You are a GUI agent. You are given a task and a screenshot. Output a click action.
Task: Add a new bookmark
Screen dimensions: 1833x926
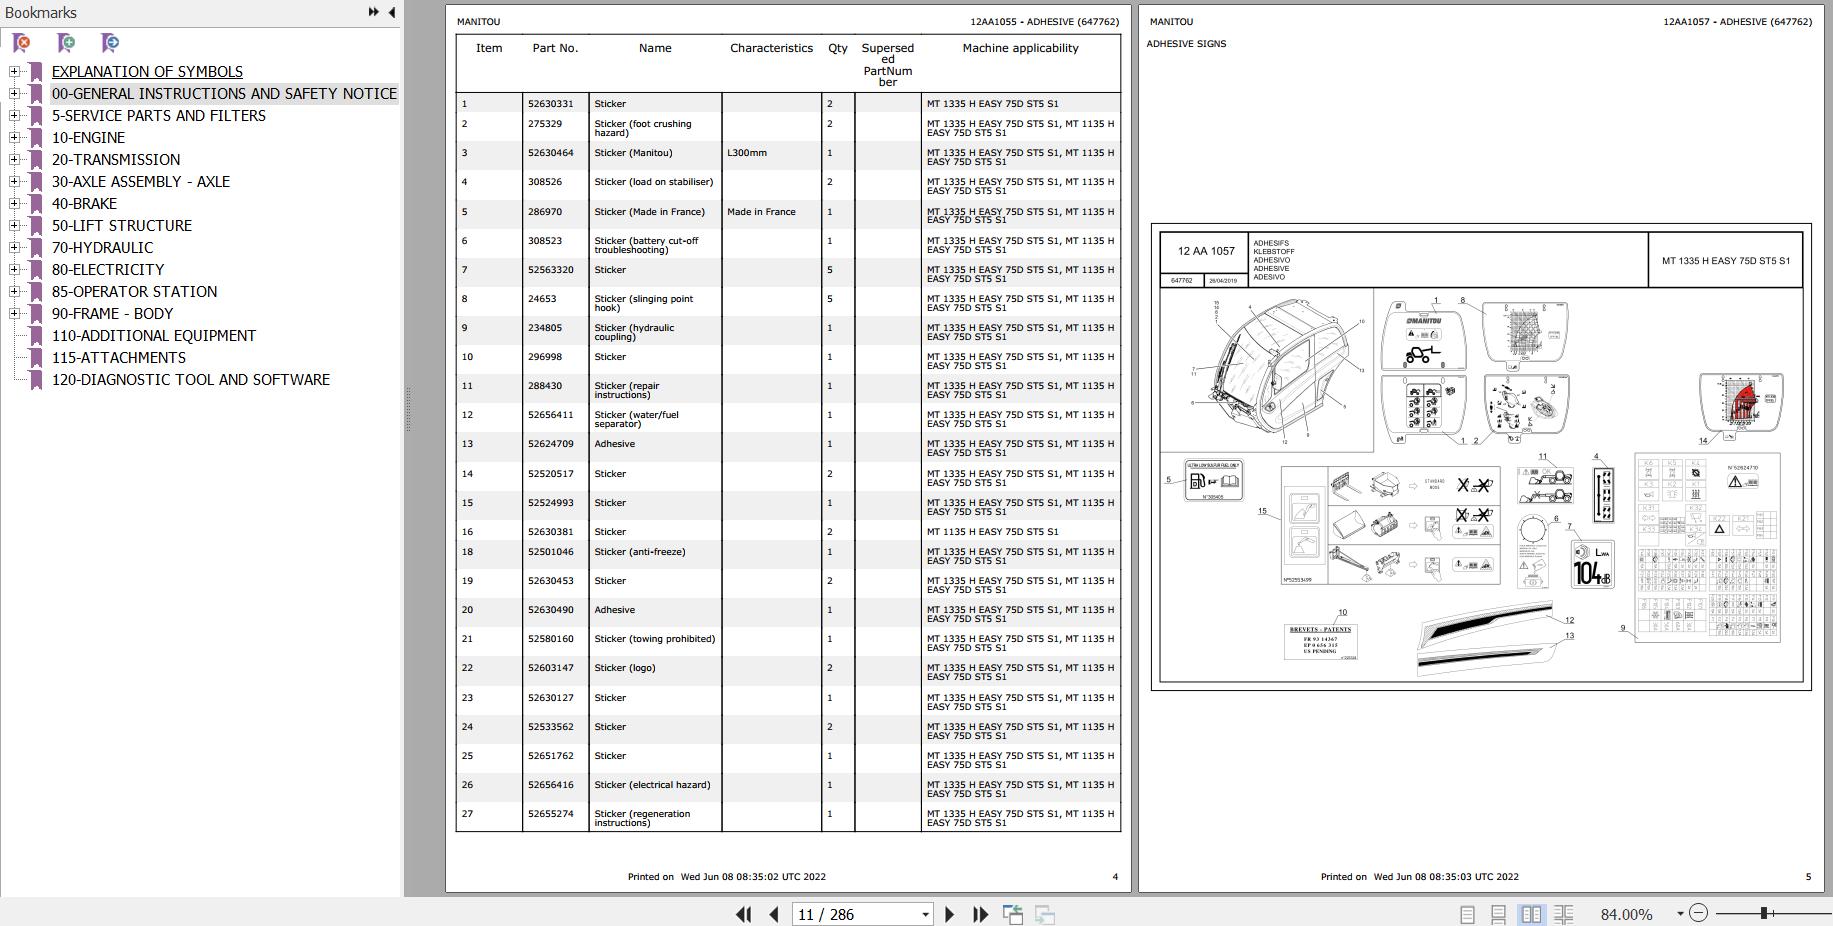coord(64,43)
